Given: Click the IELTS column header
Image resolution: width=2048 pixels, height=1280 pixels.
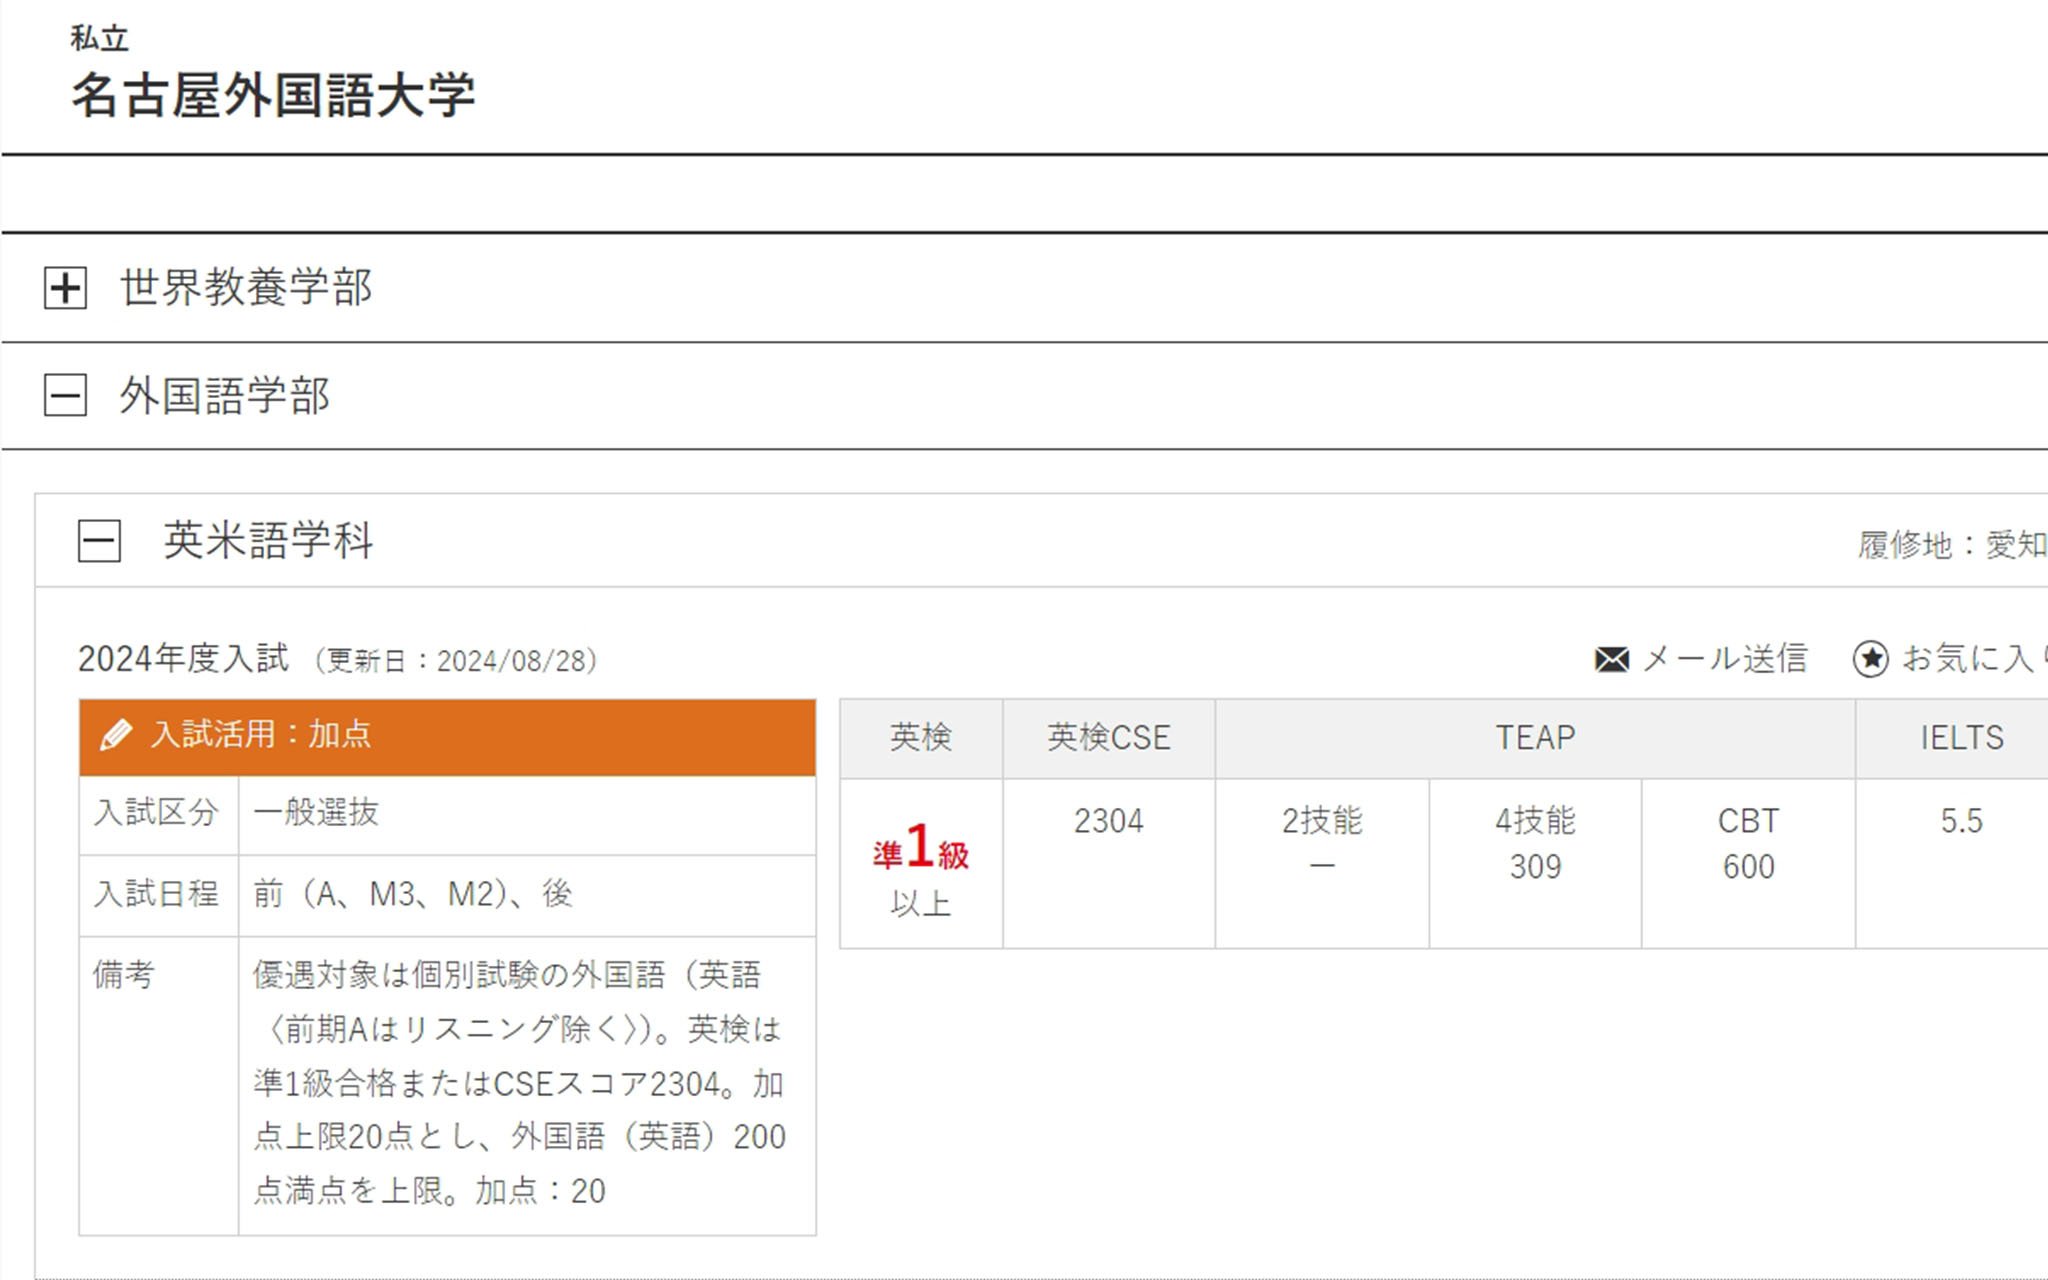Looking at the screenshot, I should click(1961, 737).
